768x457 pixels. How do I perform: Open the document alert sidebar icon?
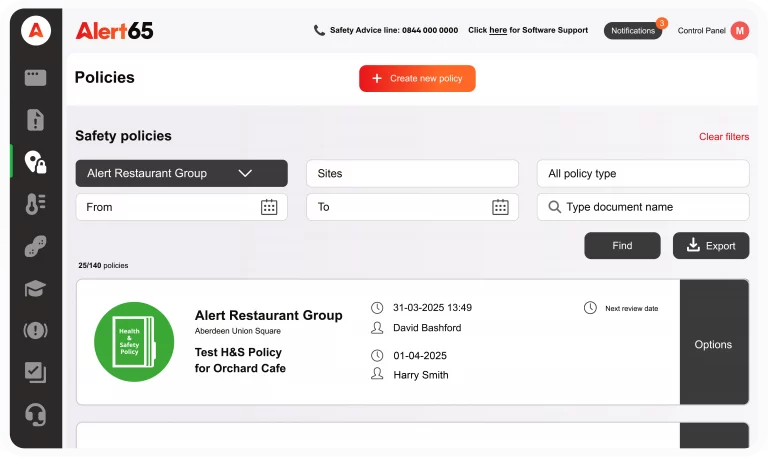[x=35, y=120]
